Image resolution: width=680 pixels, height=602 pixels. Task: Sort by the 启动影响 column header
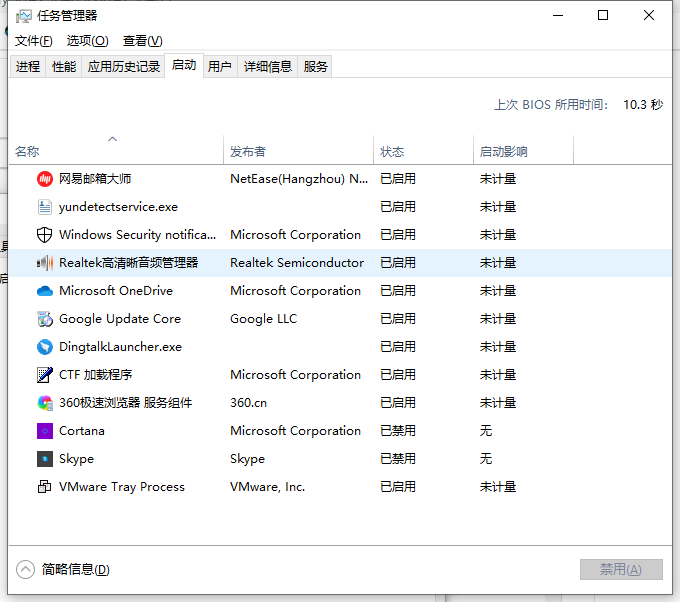point(503,152)
